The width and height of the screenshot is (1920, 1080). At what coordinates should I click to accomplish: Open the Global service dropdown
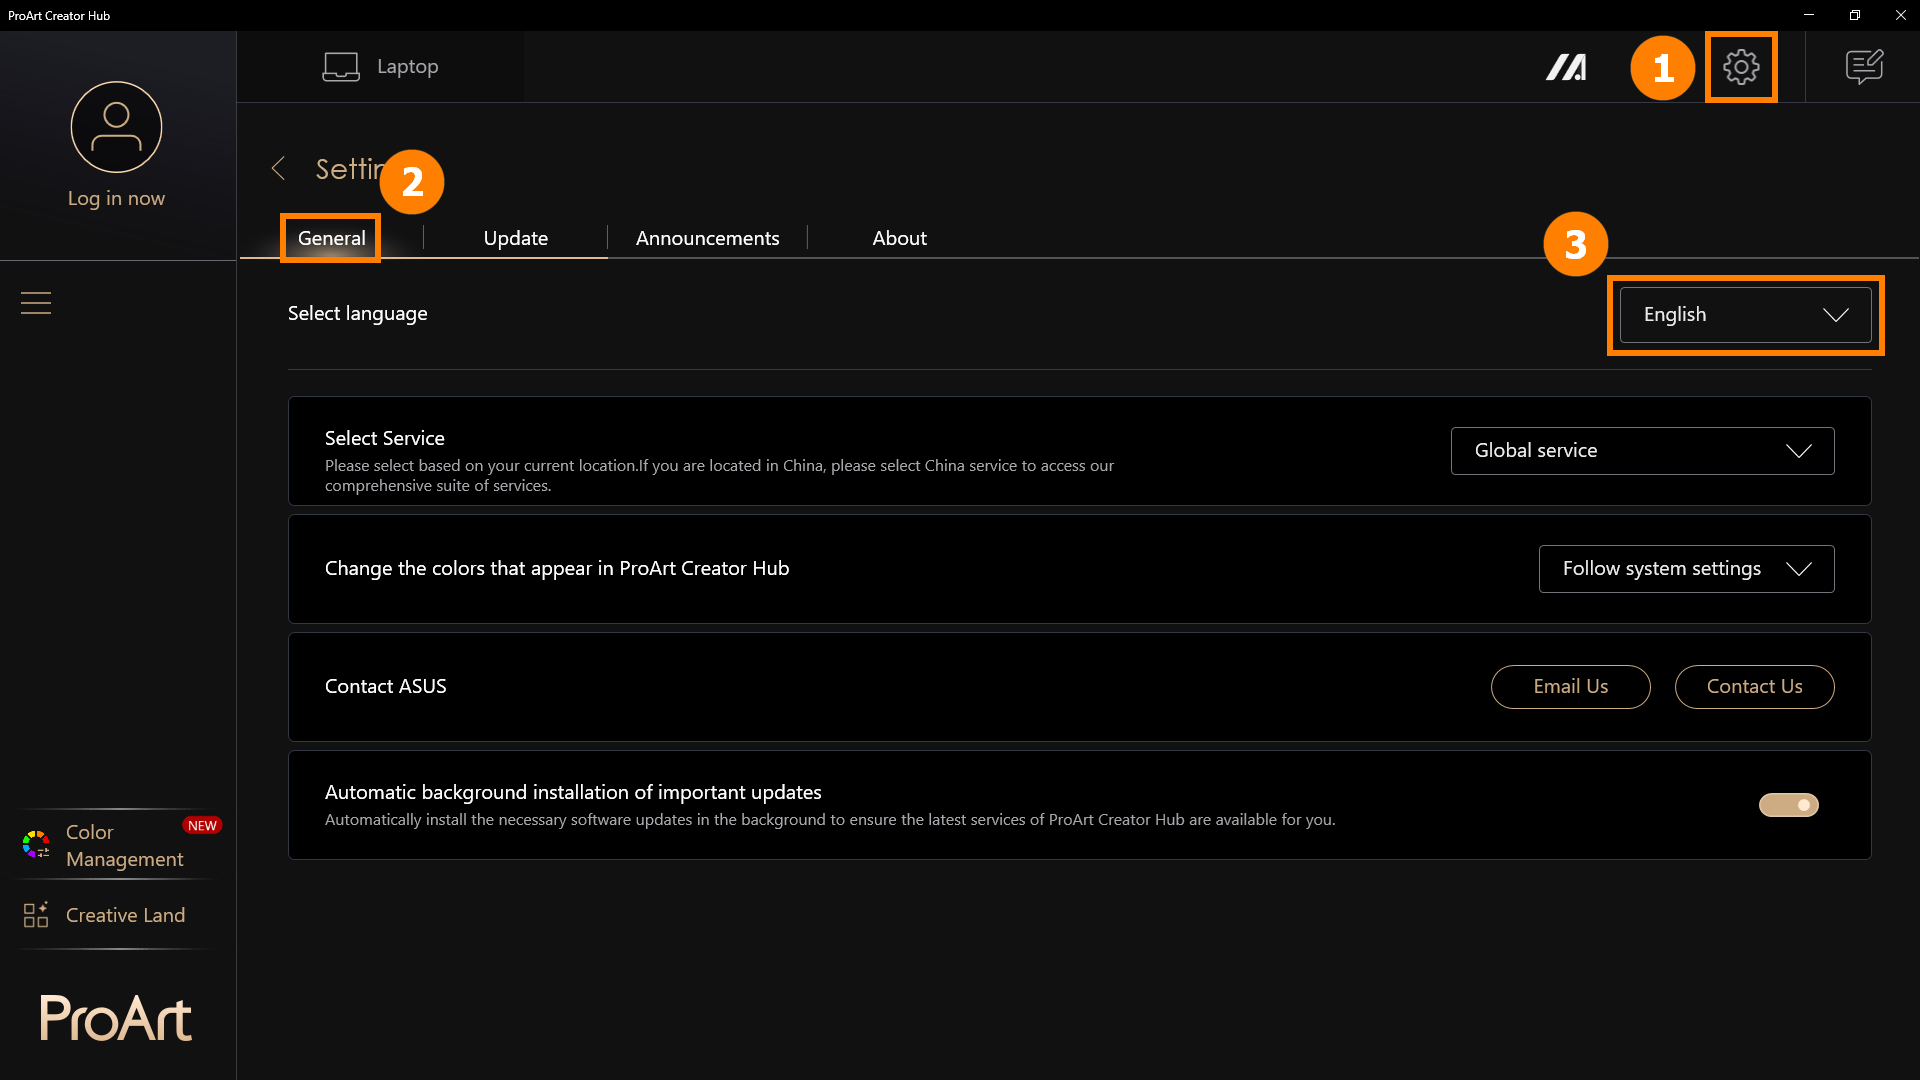click(x=1642, y=451)
